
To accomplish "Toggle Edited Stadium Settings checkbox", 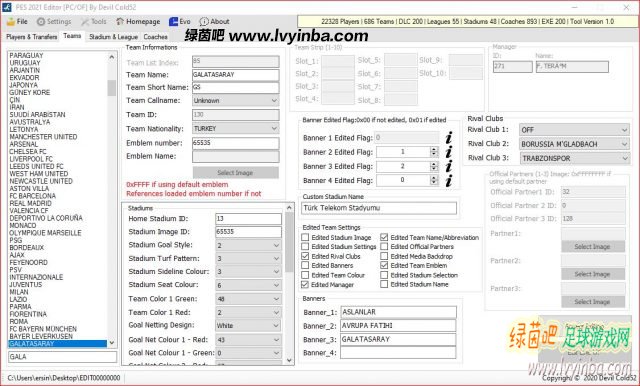I will 305,246.
